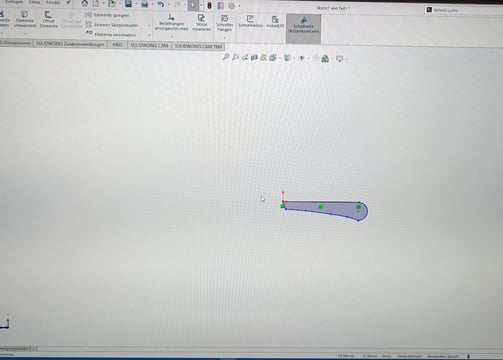The width and height of the screenshot is (503, 360).
Task: Click the Open document icon
Action: click(x=112, y=4)
